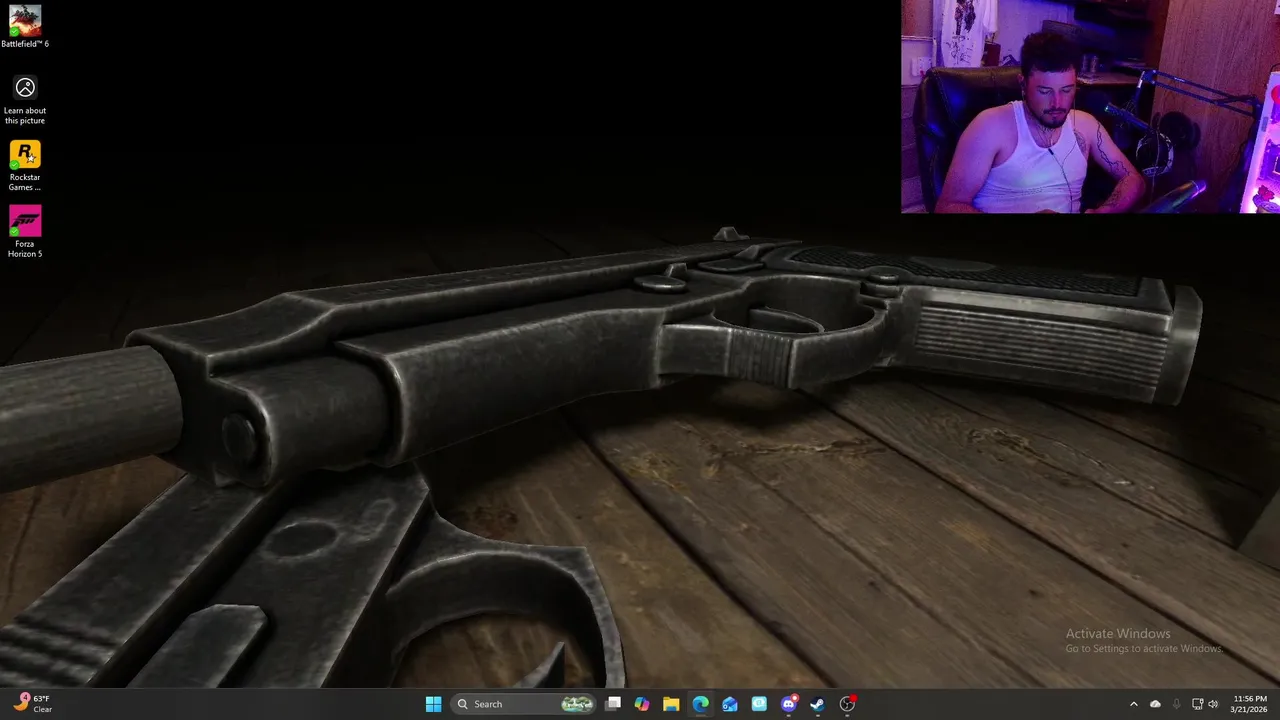Open the clock showing 11:56 PM
This screenshot has width=1280, height=720.
click(1250, 704)
